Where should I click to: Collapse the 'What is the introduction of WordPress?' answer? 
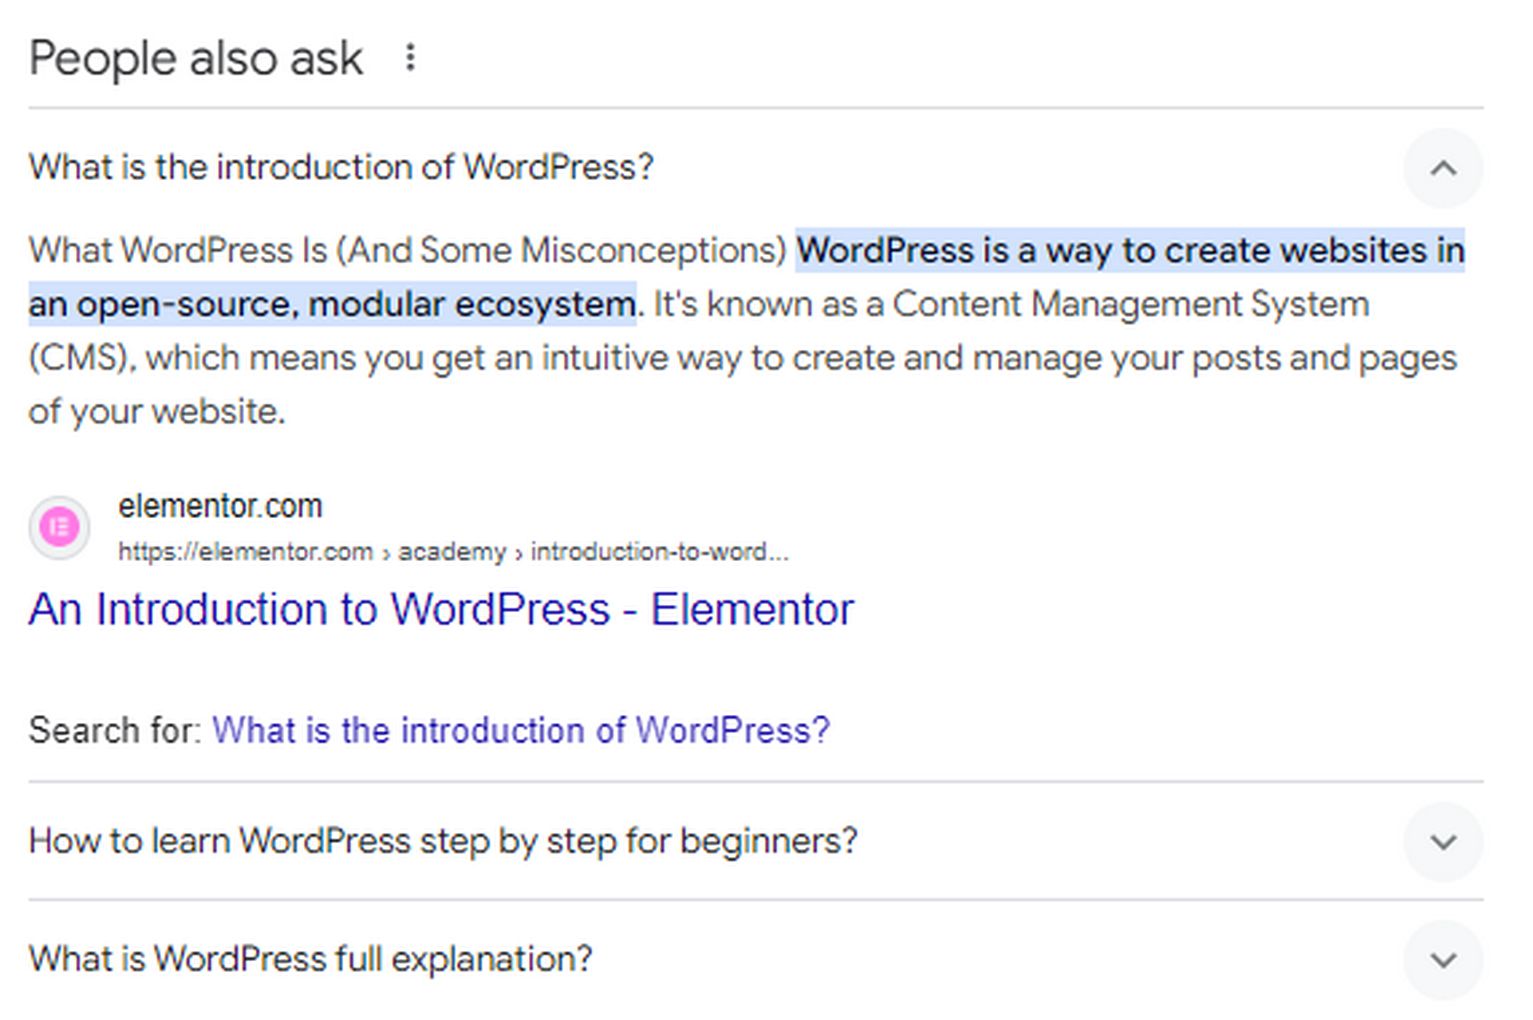pos(1443,168)
